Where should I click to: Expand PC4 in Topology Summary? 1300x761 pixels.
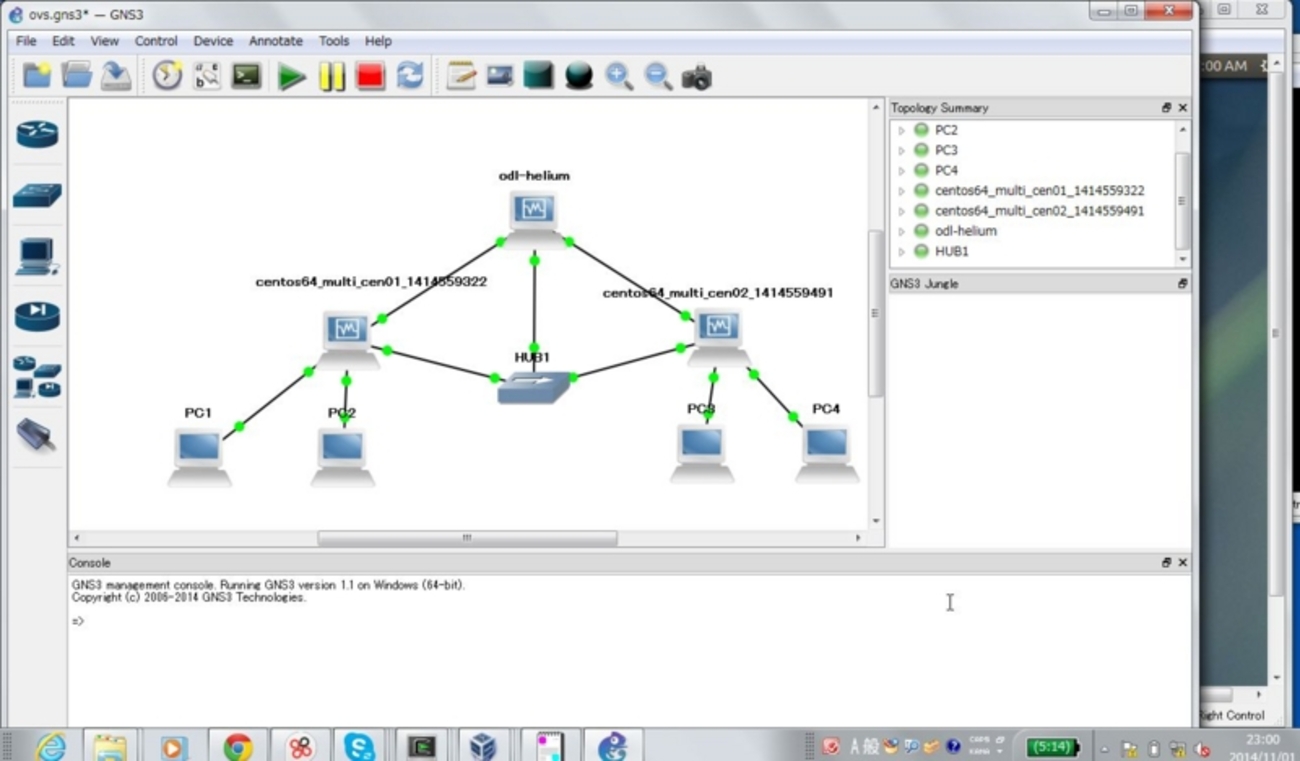coord(901,170)
